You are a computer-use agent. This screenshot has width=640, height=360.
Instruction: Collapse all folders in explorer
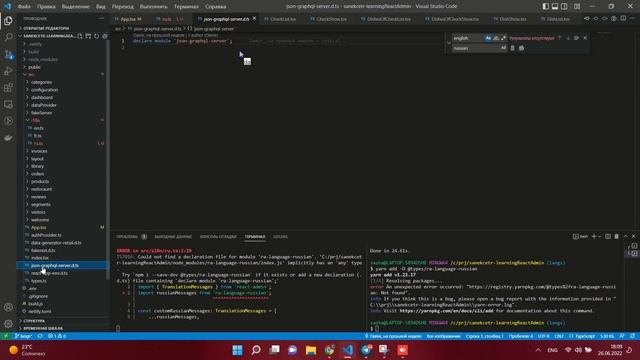104,36
